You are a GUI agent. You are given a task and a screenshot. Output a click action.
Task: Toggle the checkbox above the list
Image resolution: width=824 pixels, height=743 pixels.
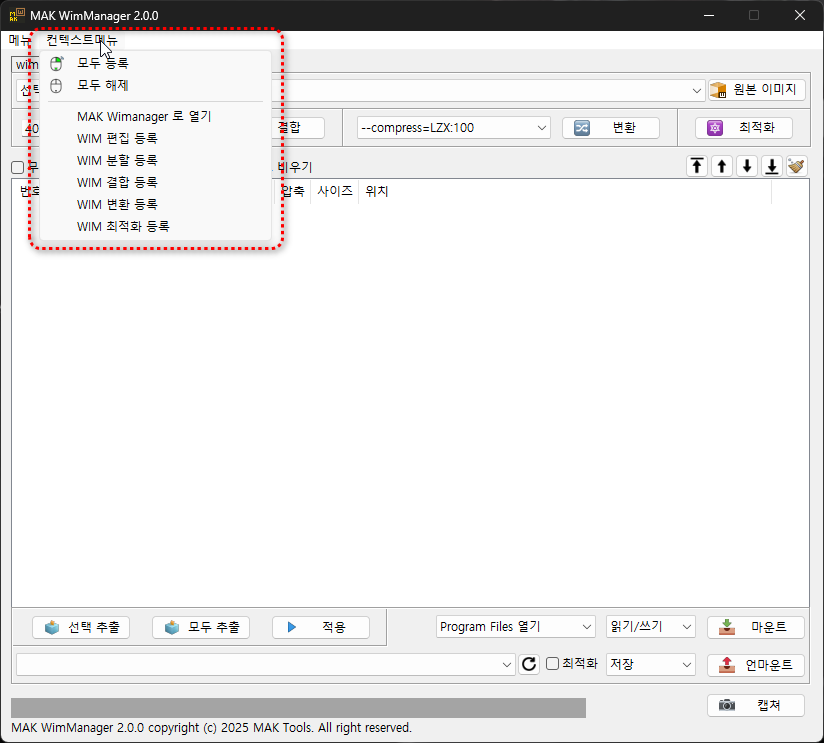[17, 167]
